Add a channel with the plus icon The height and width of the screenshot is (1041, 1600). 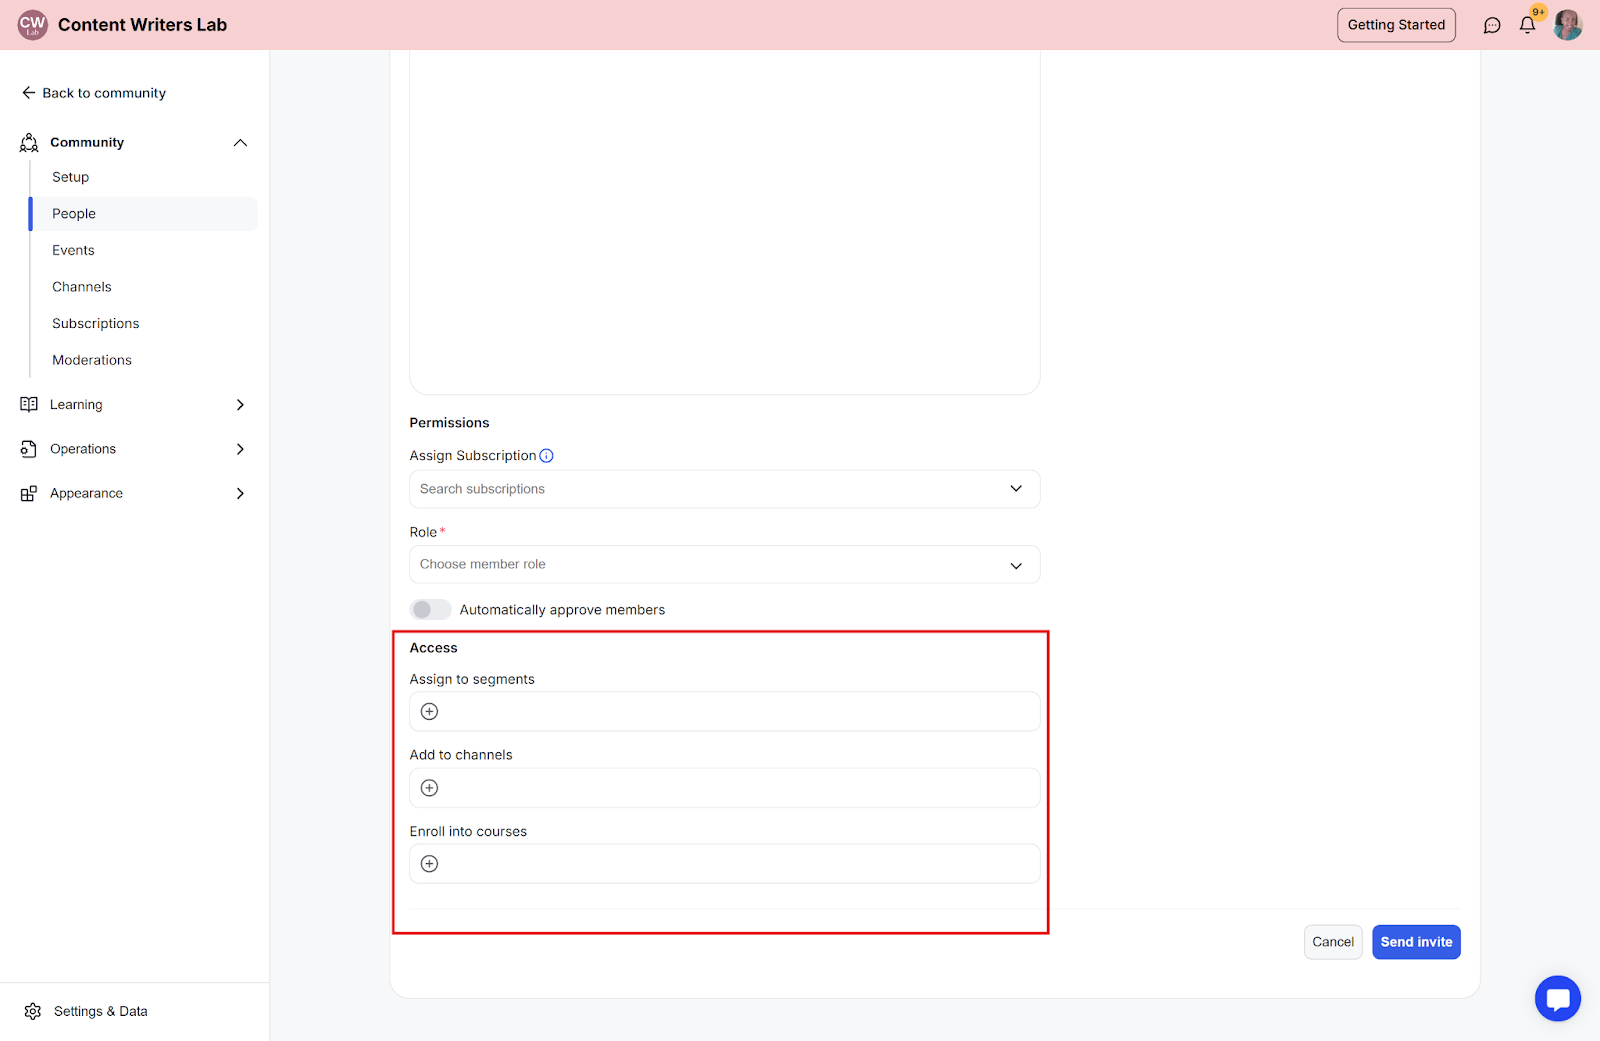(x=430, y=788)
